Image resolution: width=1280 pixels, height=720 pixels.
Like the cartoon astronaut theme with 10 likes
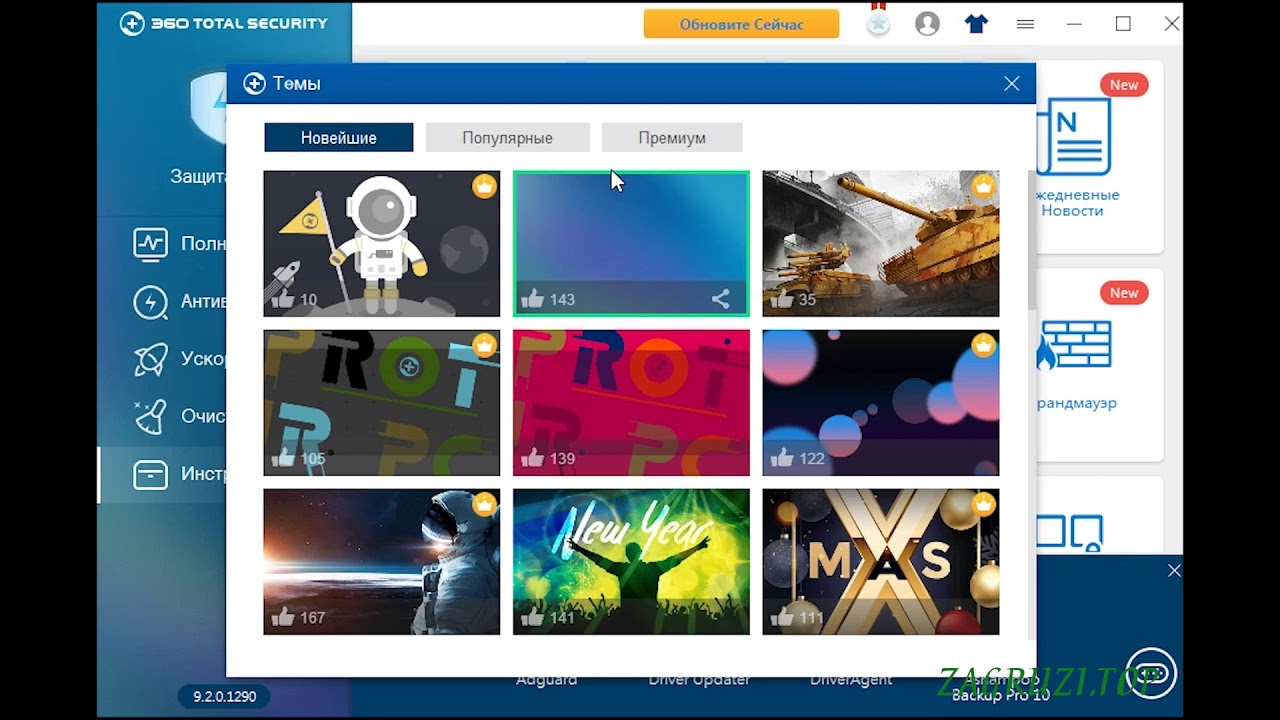pos(283,298)
